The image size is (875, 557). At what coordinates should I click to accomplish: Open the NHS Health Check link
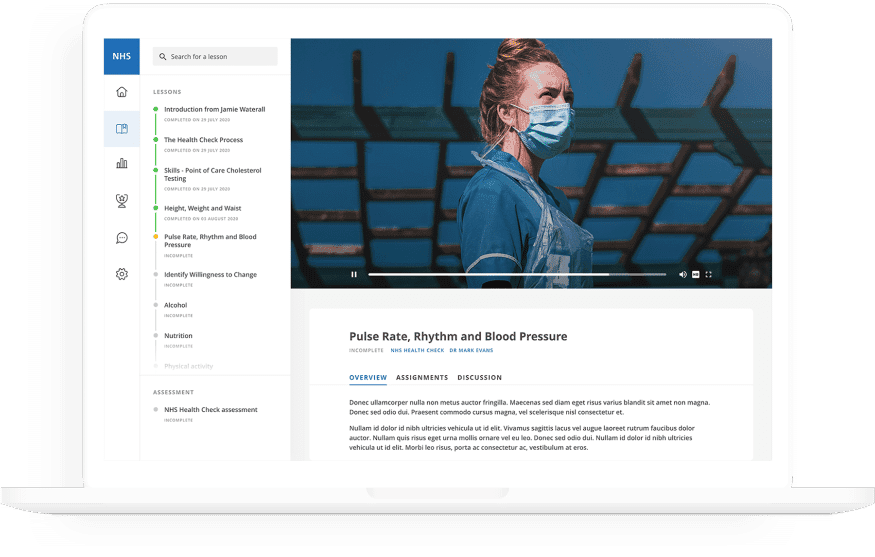click(417, 351)
